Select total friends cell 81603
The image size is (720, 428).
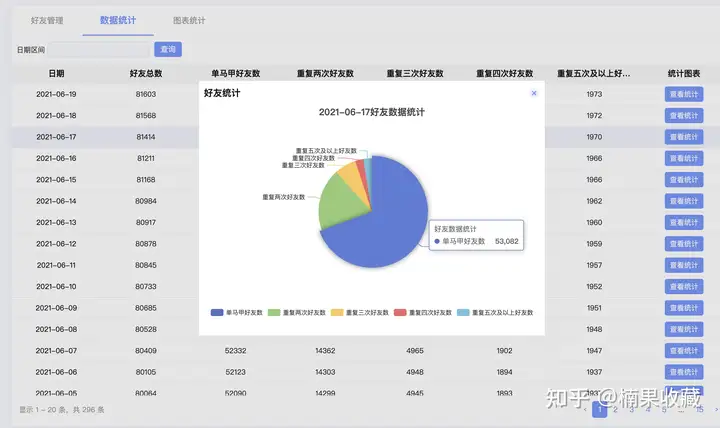(x=146, y=94)
